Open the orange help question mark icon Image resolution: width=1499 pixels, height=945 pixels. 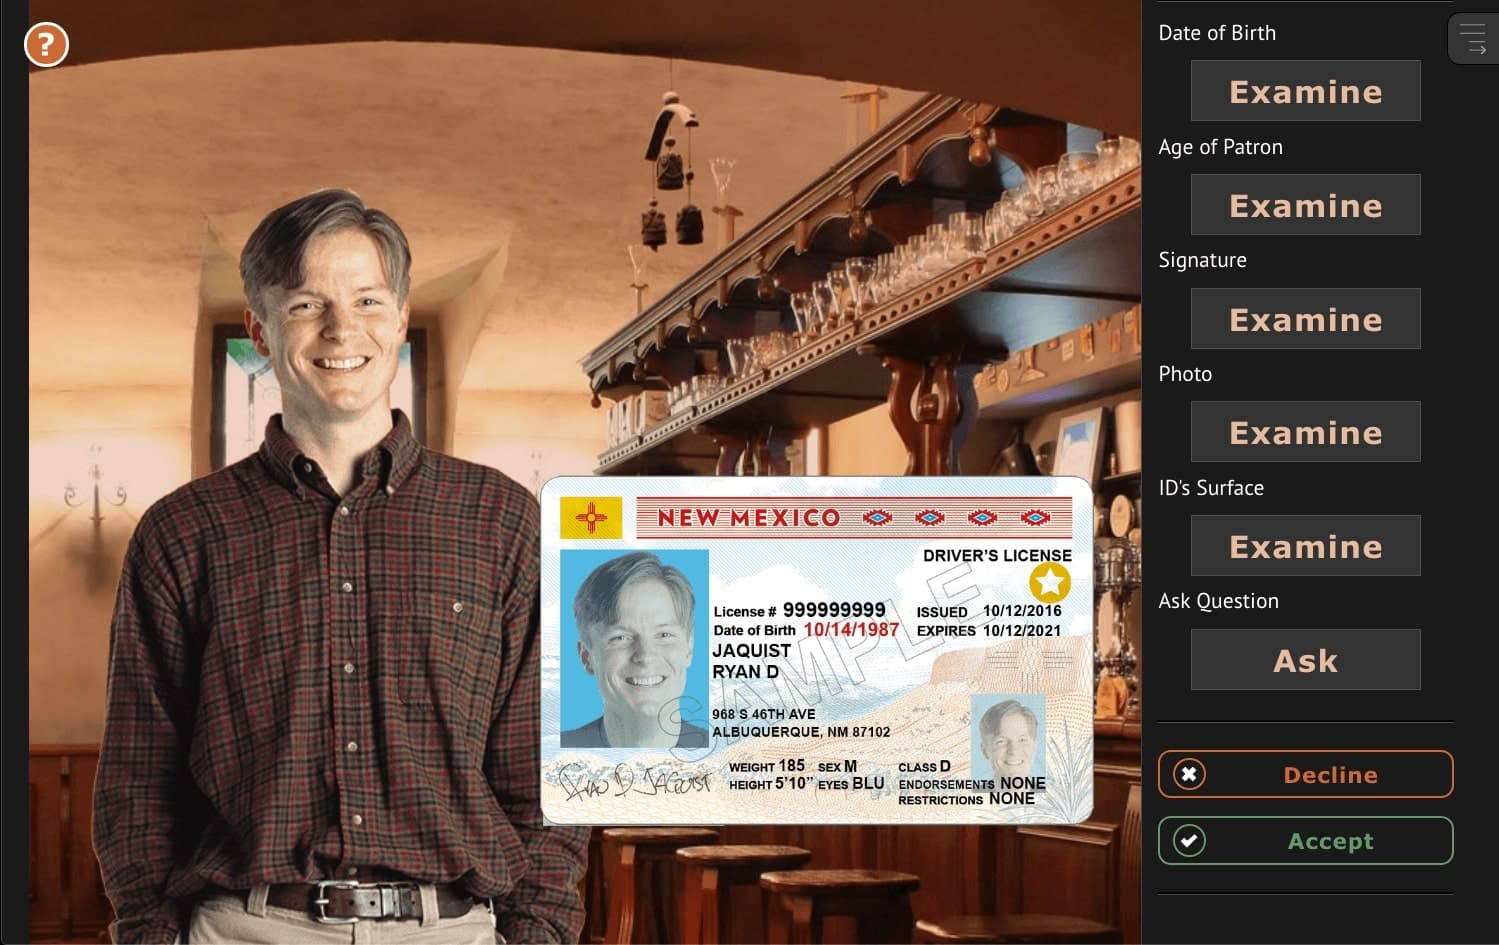pyautogui.click(x=46, y=45)
